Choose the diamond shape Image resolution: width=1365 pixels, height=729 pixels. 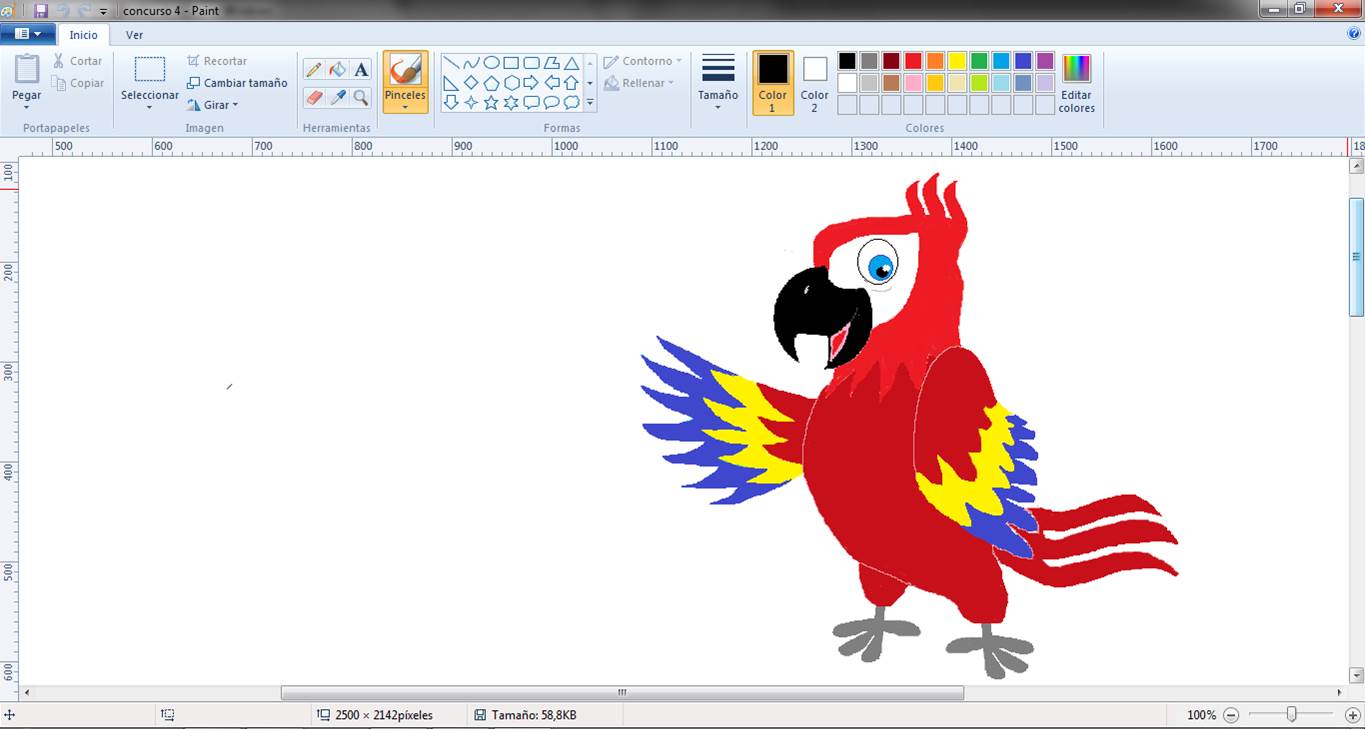click(x=471, y=82)
